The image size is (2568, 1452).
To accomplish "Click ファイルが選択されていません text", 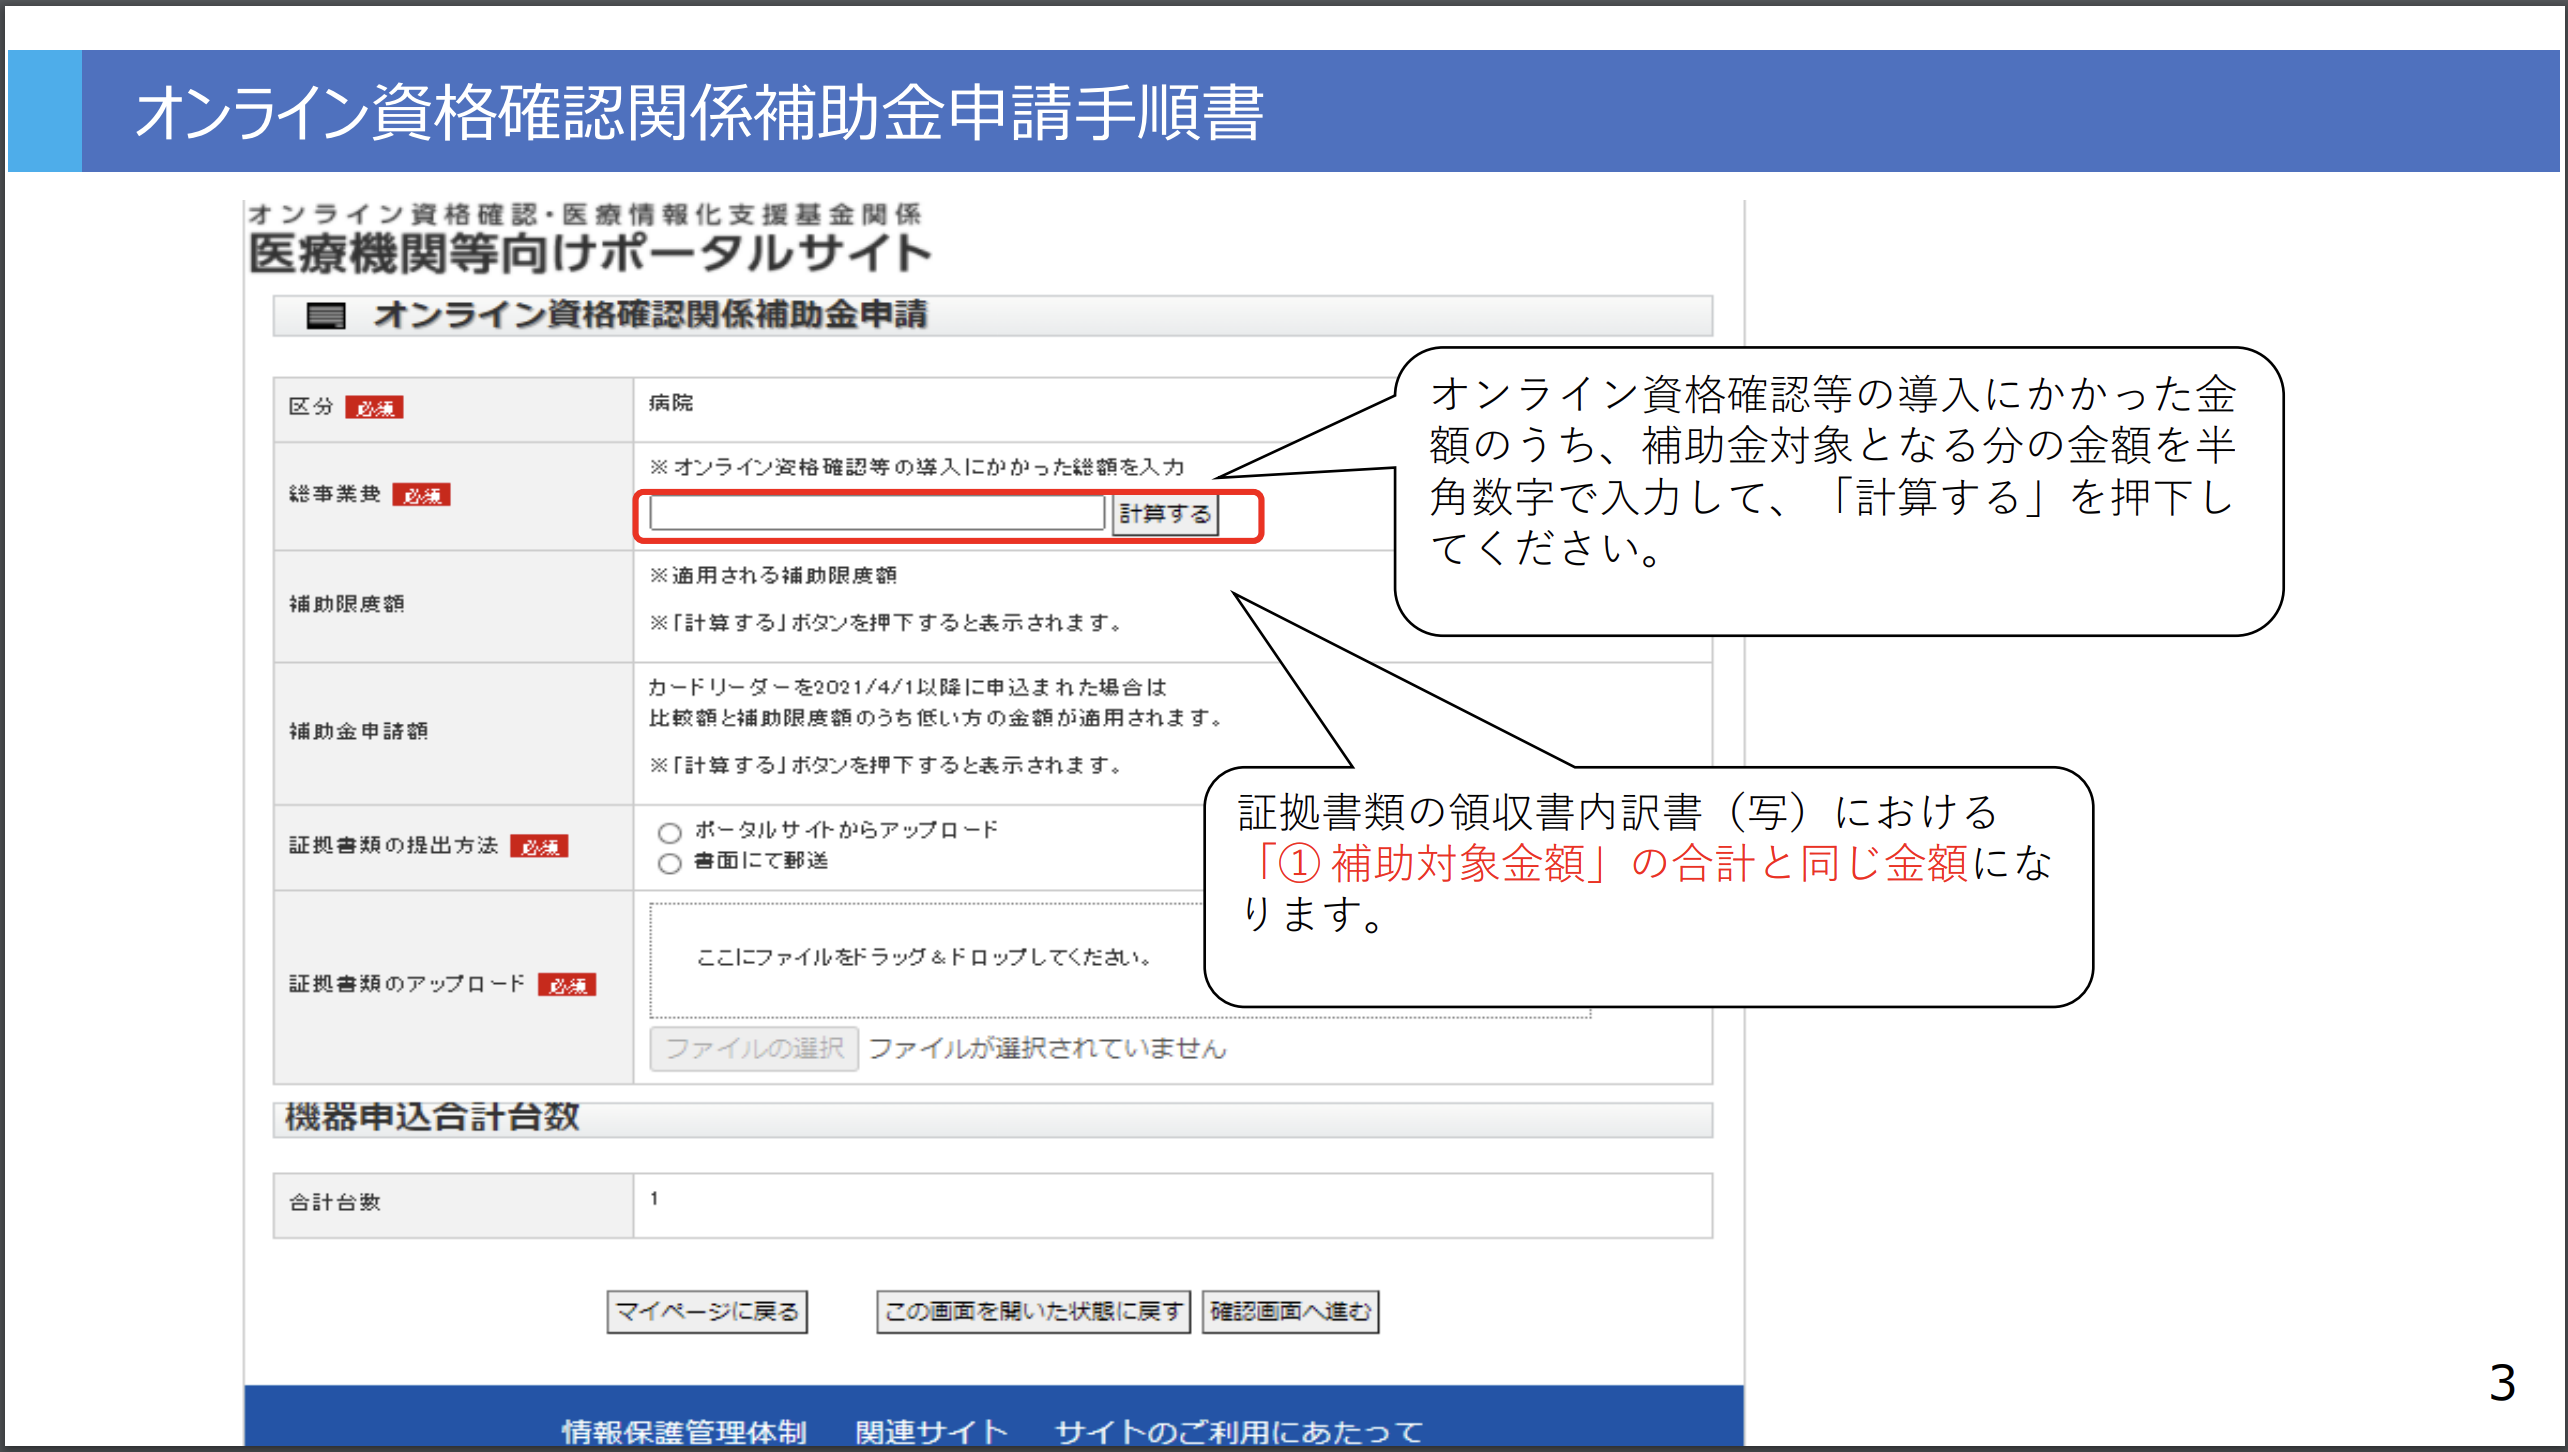I will [1047, 1048].
